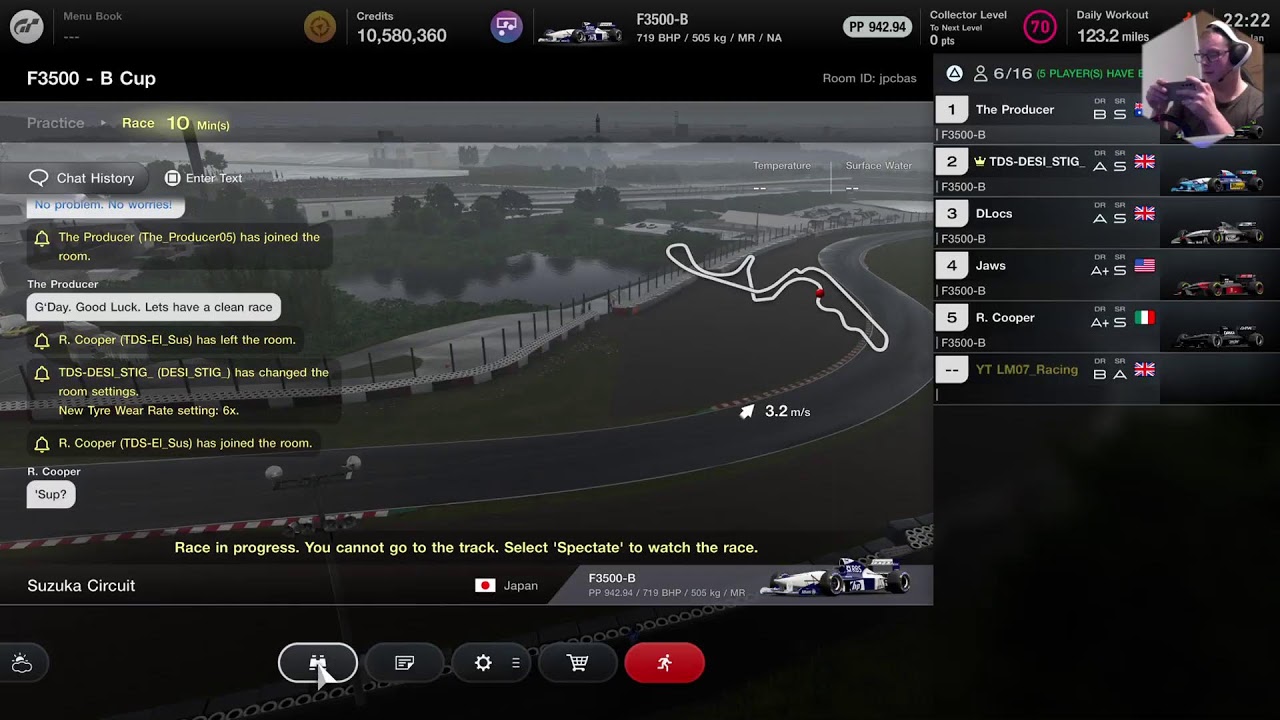Click bell icon beside The Producer joined message

click(x=42, y=239)
